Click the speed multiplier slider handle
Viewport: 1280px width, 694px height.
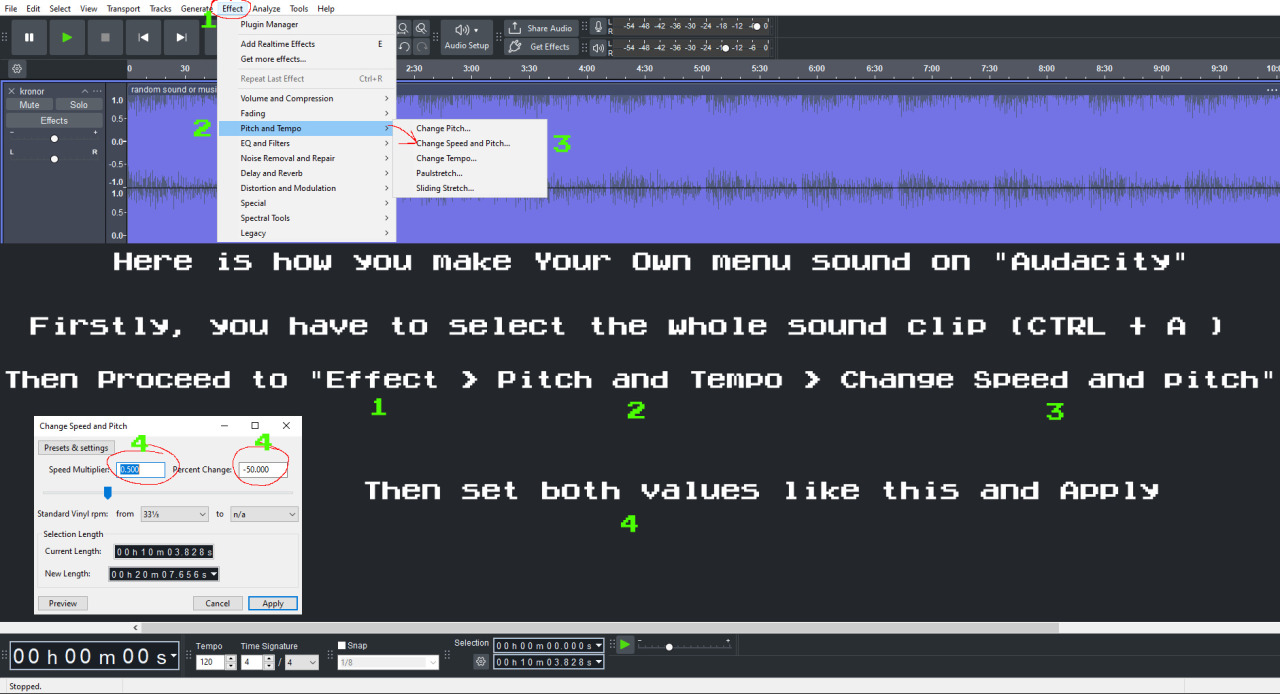coord(107,492)
